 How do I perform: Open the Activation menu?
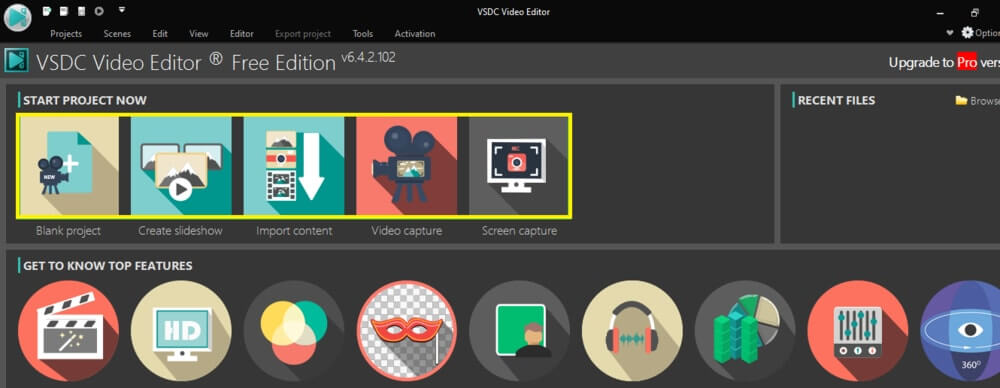tap(415, 34)
